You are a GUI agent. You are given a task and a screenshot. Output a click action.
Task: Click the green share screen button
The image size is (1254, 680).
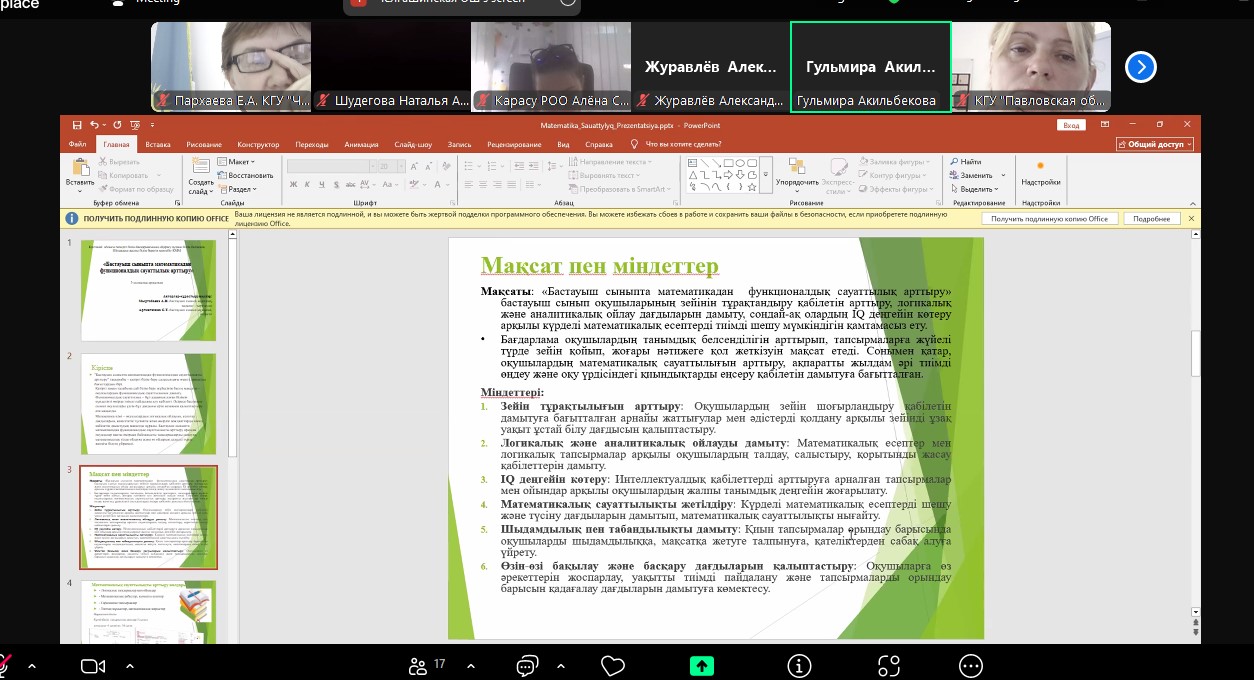click(x=702, y=665)
